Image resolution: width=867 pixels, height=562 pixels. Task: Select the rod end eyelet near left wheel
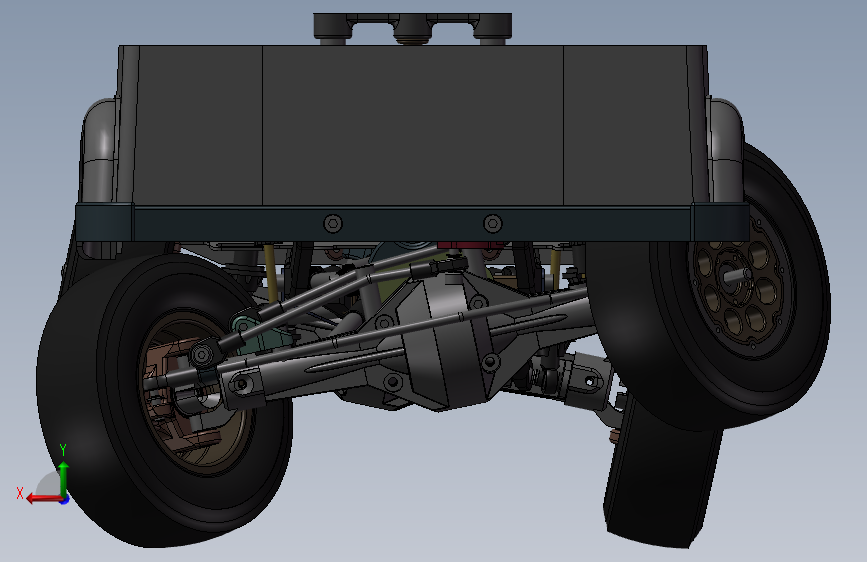click(x=202, y=354)
